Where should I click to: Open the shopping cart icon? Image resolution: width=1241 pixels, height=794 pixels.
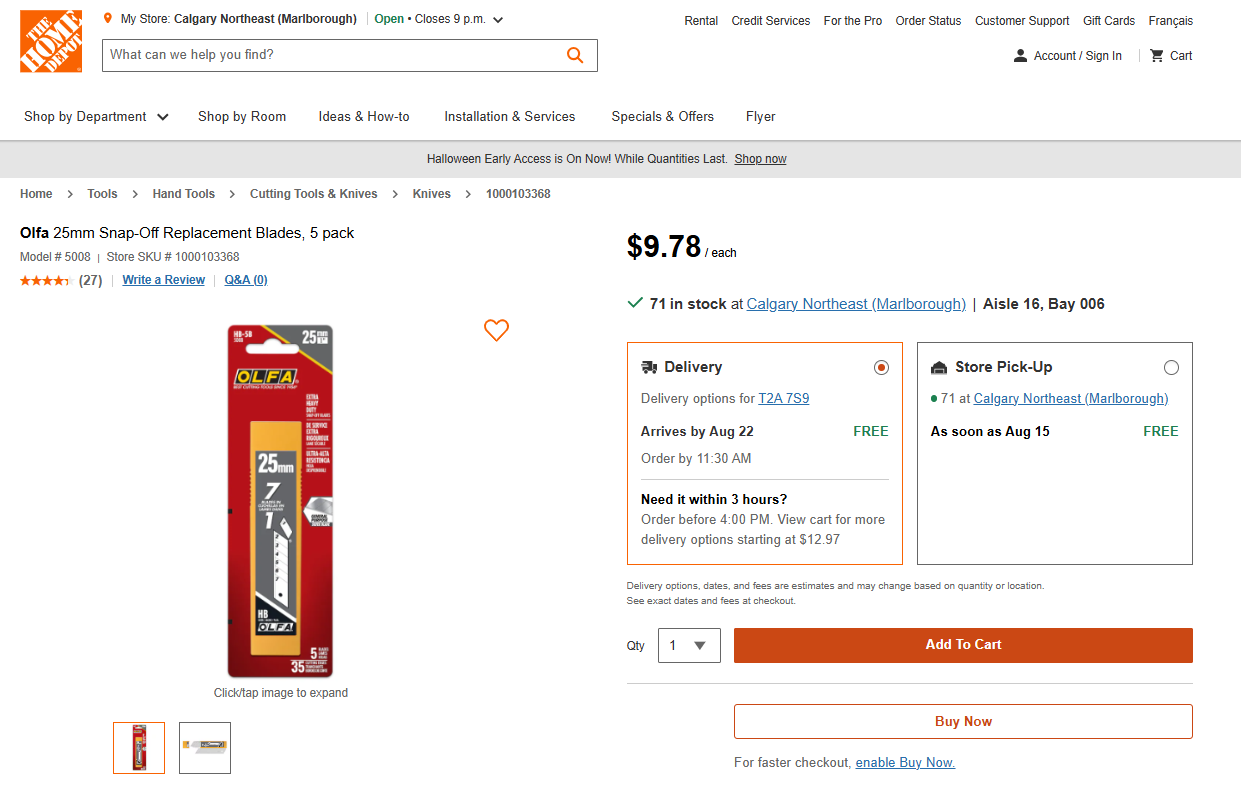pos(1157,56)
